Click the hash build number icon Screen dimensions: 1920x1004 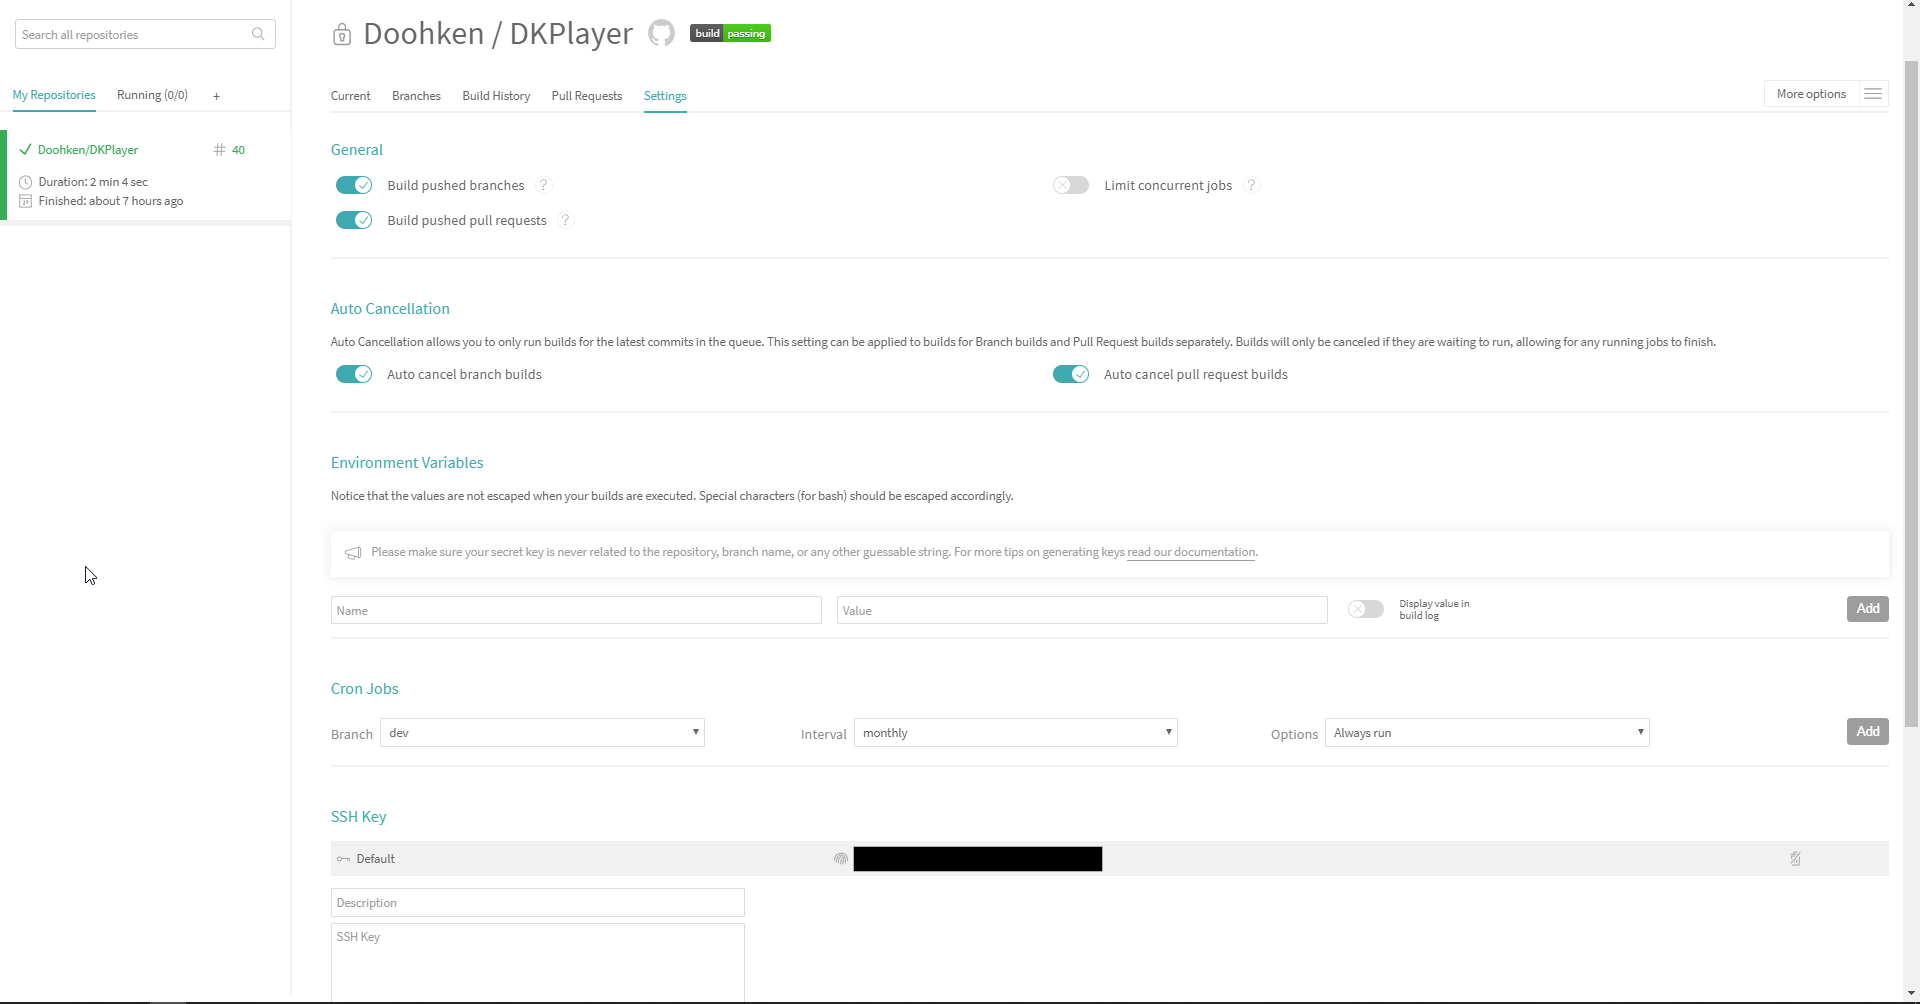pyautogui.click(x=219, y=150)
